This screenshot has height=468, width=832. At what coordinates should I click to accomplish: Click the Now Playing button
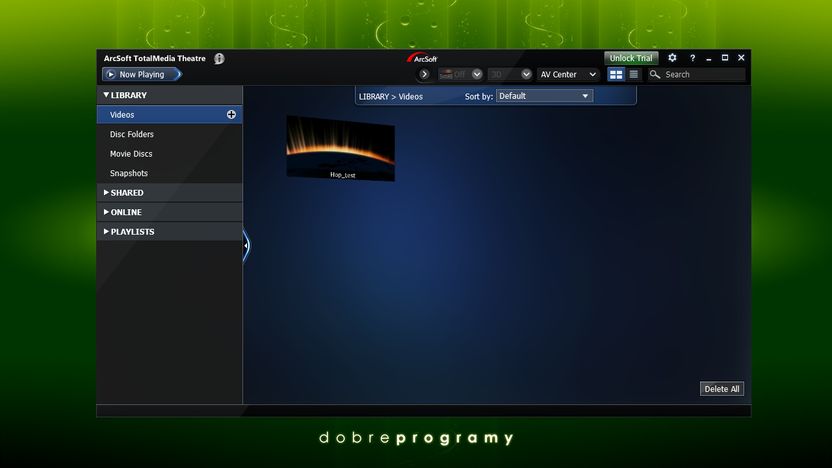pos(142,74)
